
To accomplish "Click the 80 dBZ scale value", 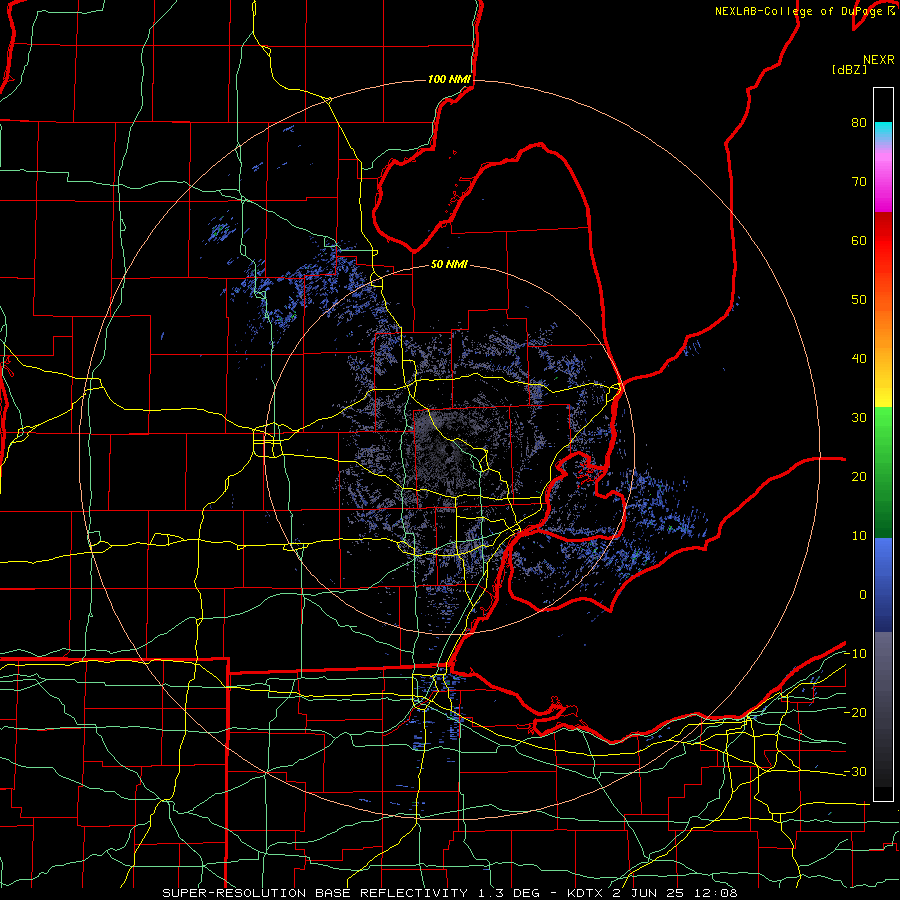I will [x=859, y=123].
